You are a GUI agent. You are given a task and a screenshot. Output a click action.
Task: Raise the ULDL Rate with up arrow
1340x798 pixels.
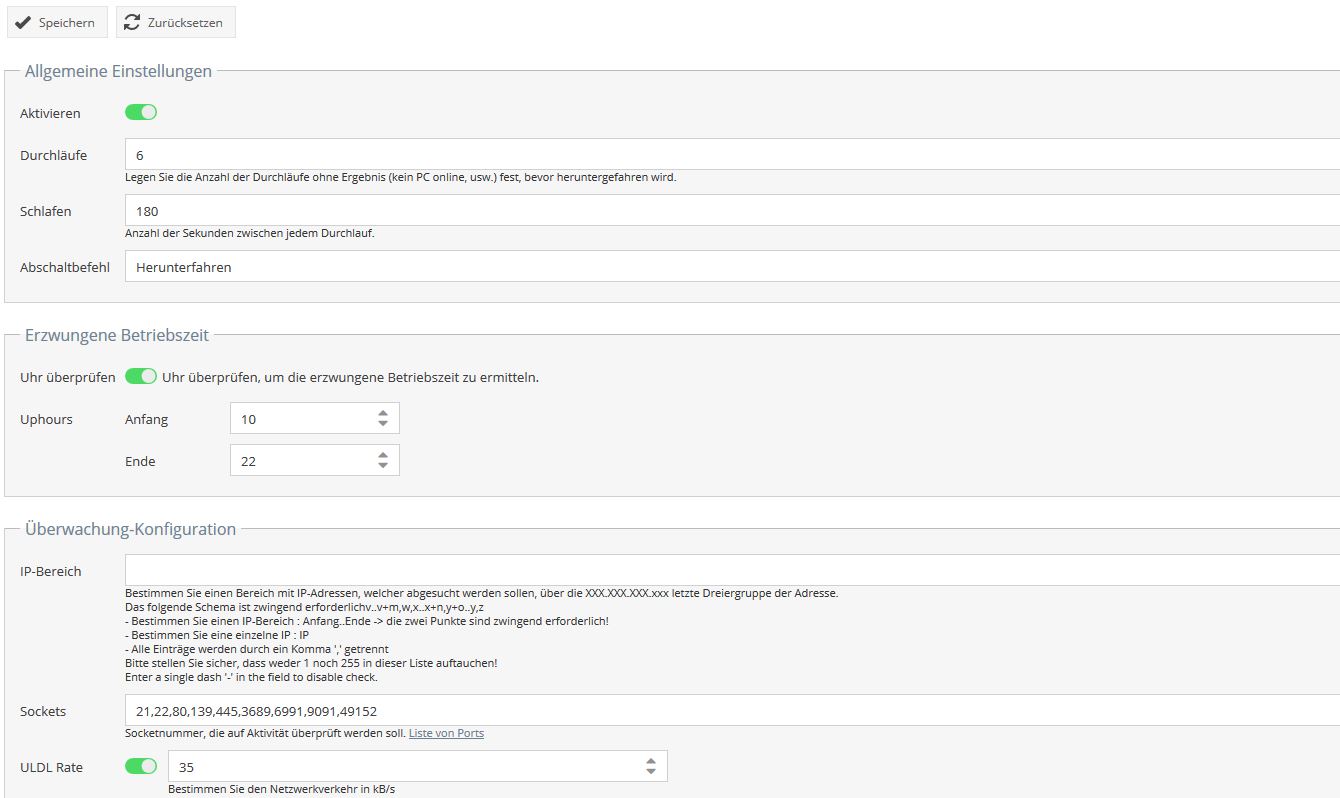point(651,761)
